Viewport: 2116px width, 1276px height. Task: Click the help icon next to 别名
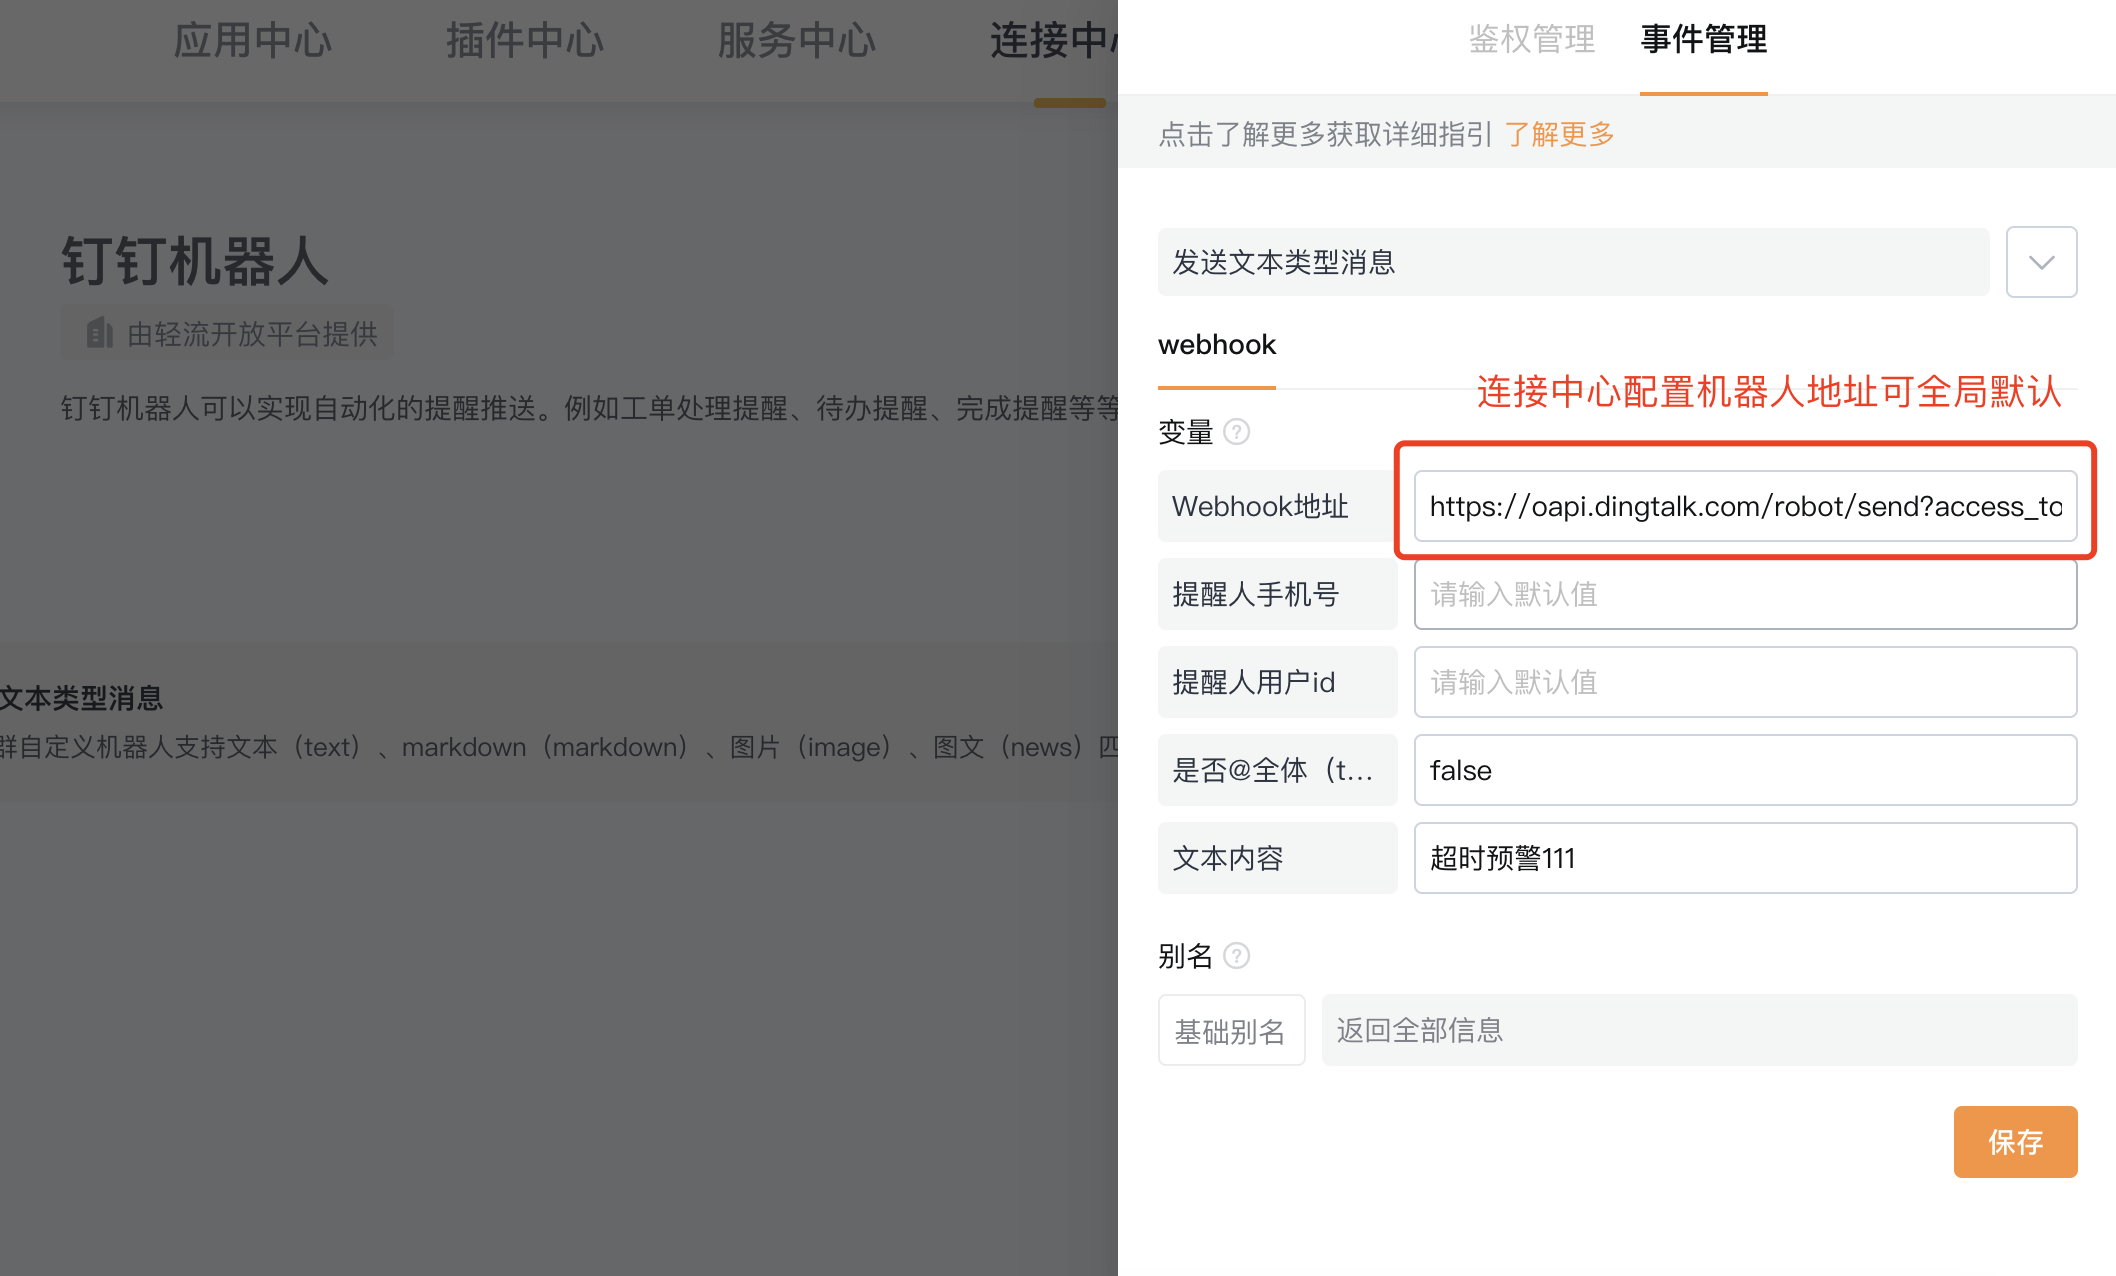click(1237, 956)
